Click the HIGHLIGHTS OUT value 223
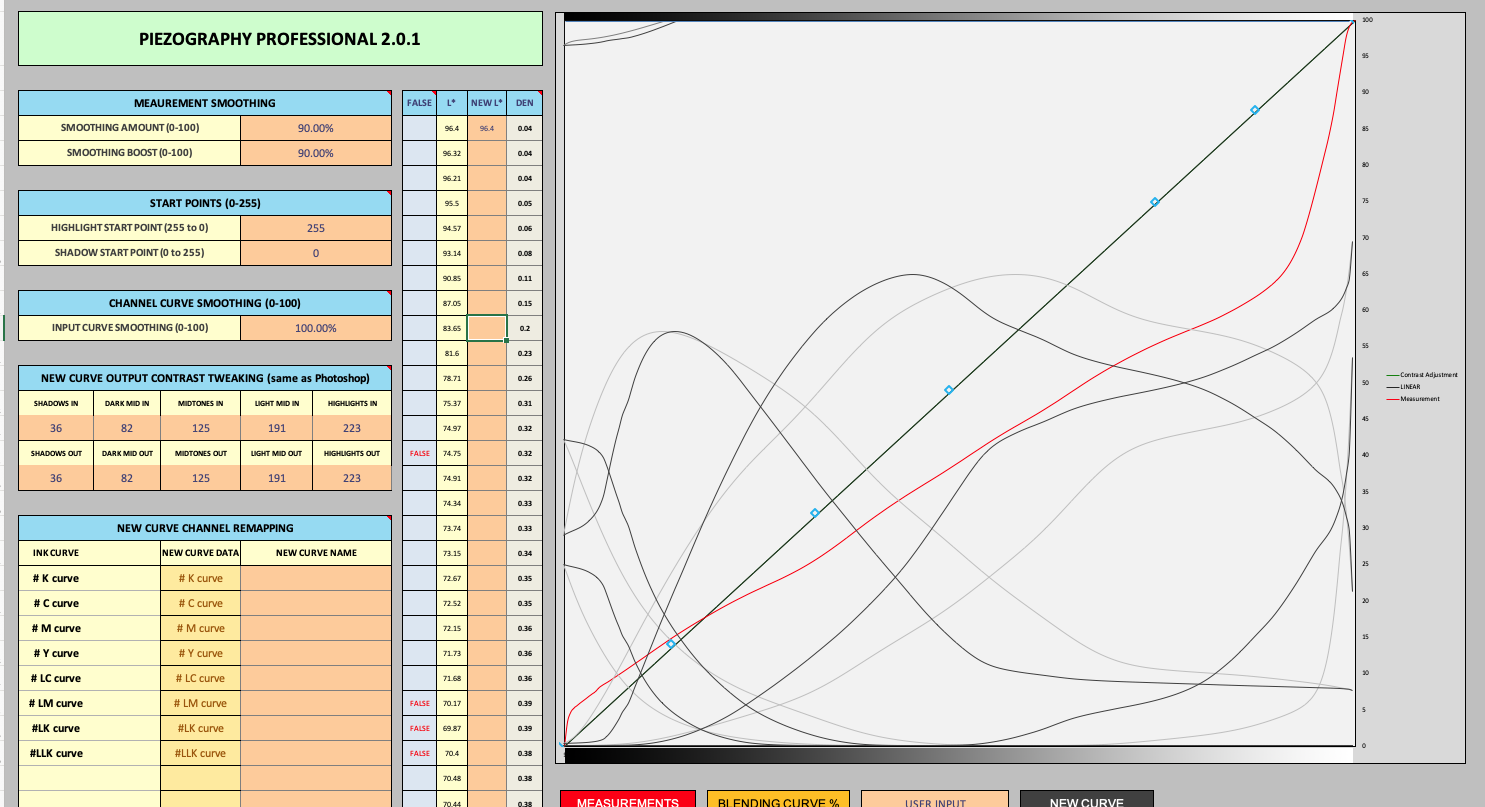The image size is (1485, 807). 352,478
